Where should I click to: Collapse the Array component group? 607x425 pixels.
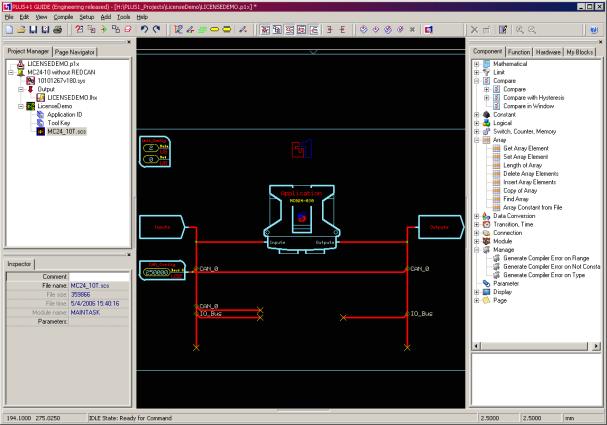point(477,140)
